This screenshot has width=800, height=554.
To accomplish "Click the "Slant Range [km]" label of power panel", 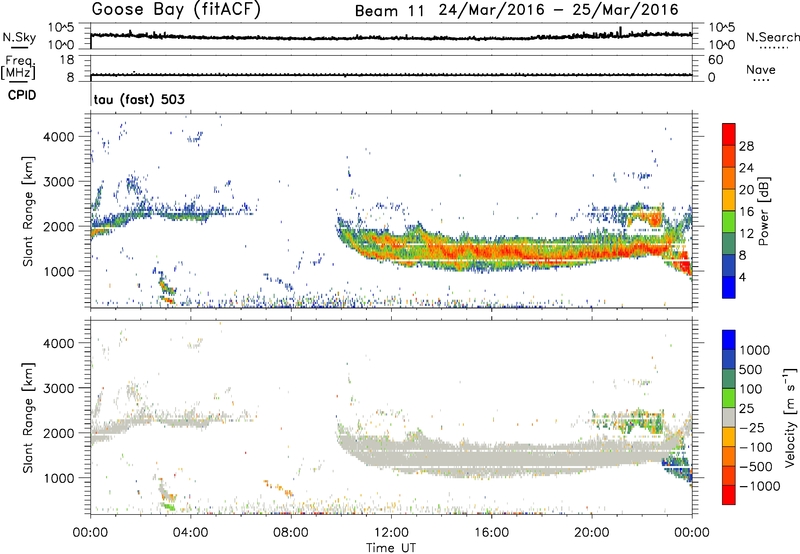I will coord(28,211).
